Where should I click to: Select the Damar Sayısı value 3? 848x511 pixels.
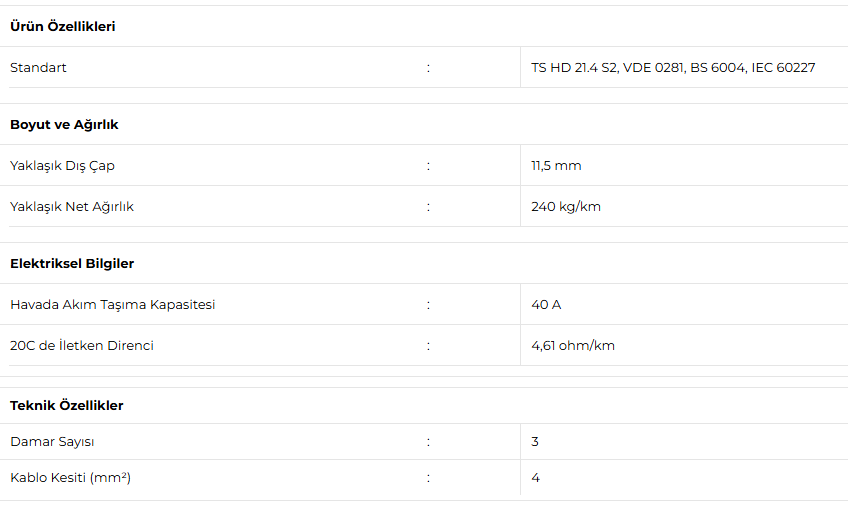click(x=535, y=442)
